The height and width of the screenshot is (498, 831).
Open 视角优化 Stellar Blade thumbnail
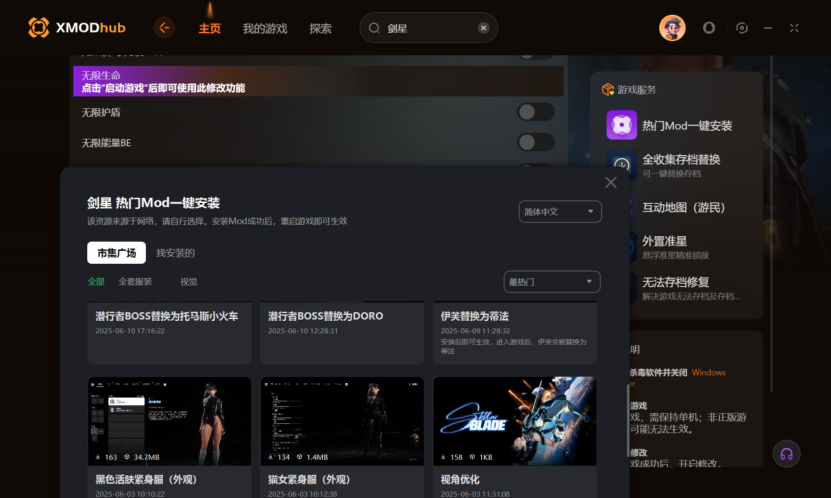tap(515, 421)
